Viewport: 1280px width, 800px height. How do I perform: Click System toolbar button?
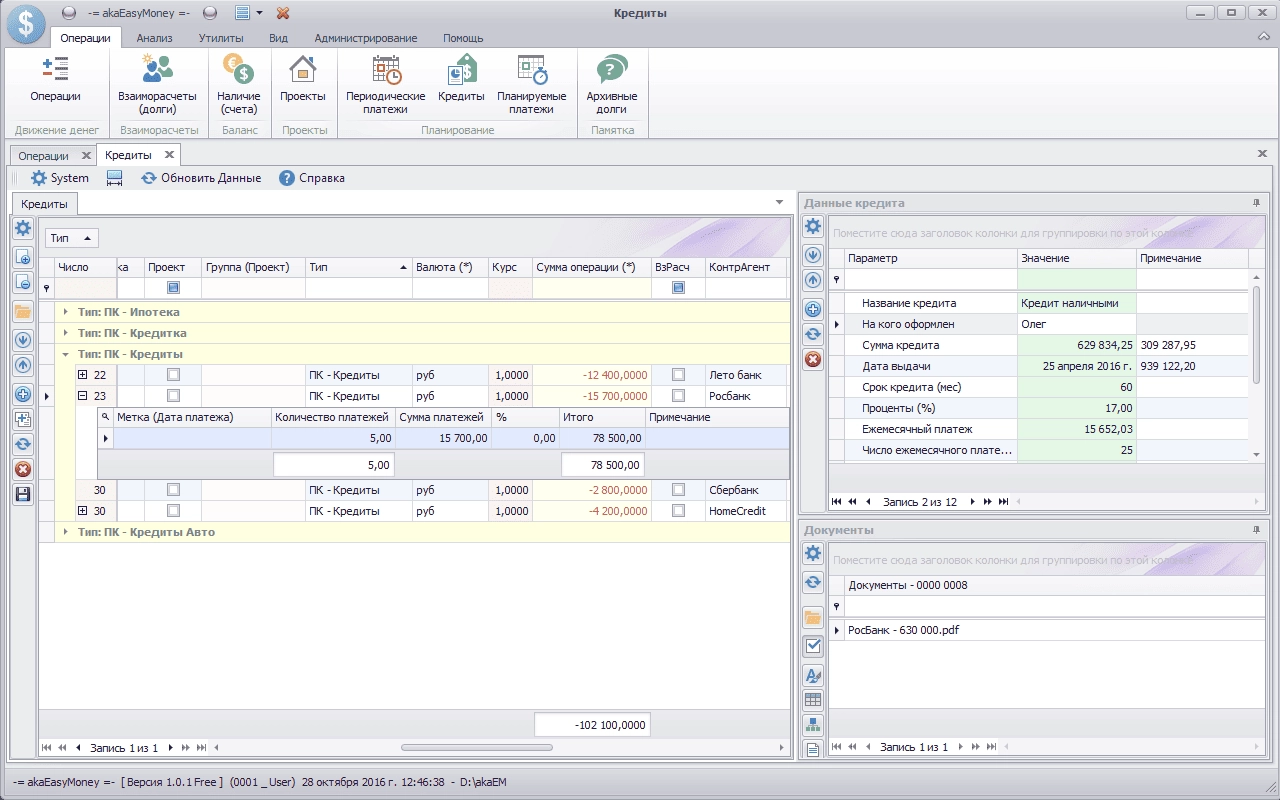(60, 178)
